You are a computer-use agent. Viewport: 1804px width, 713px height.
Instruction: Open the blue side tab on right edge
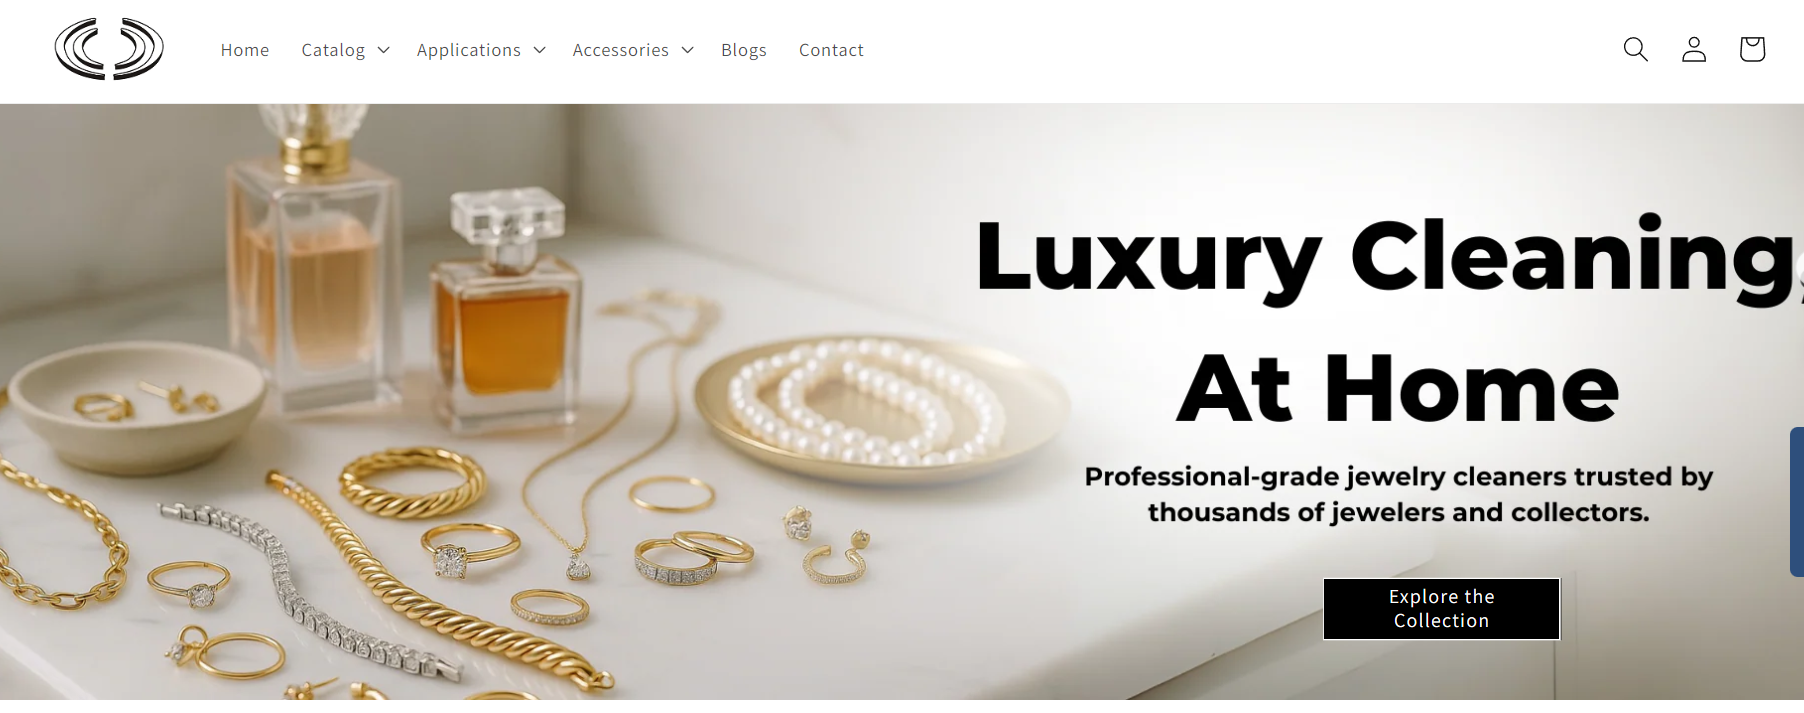coord(1797,501)
